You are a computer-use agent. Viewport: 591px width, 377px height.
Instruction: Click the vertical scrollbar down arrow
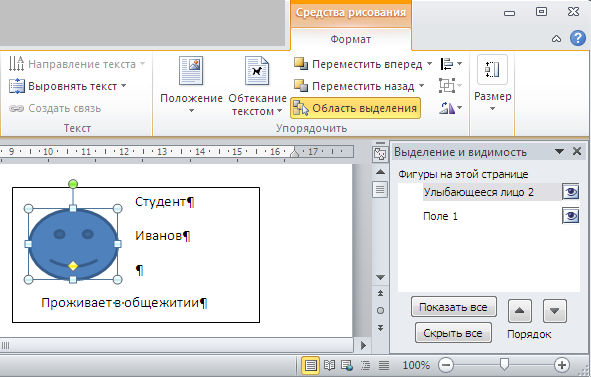[380, 277]
